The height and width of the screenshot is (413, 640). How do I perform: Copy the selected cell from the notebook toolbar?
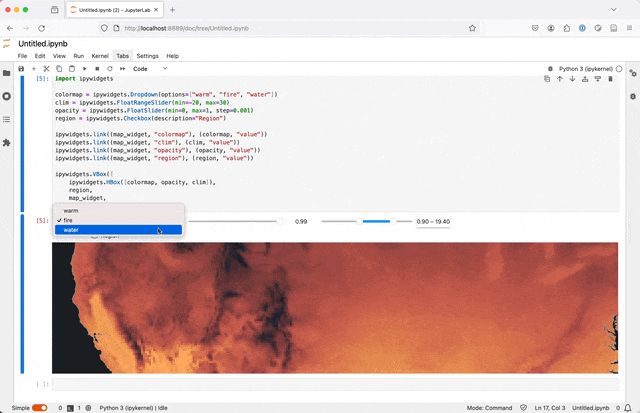pos(59,69)
